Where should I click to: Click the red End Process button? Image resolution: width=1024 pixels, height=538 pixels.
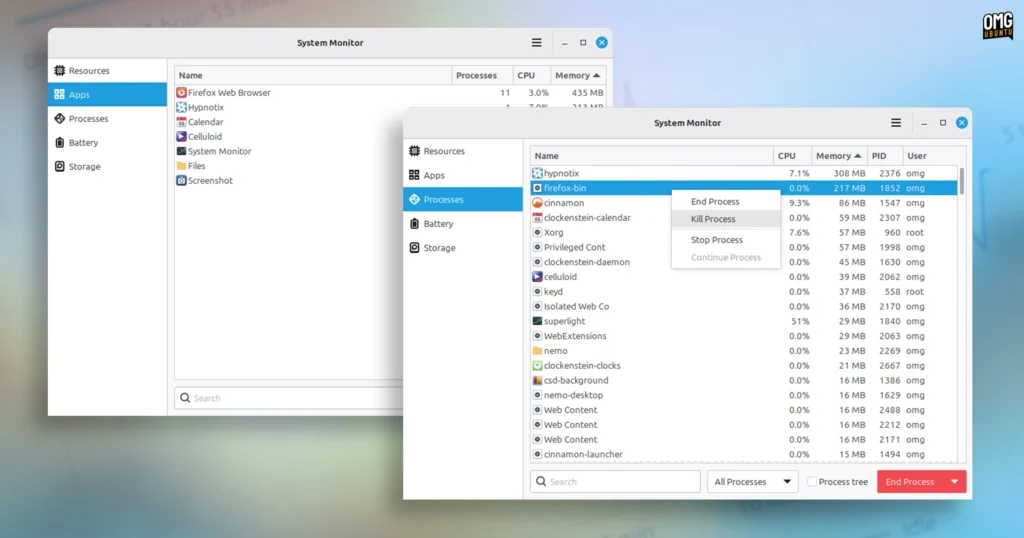910,482
